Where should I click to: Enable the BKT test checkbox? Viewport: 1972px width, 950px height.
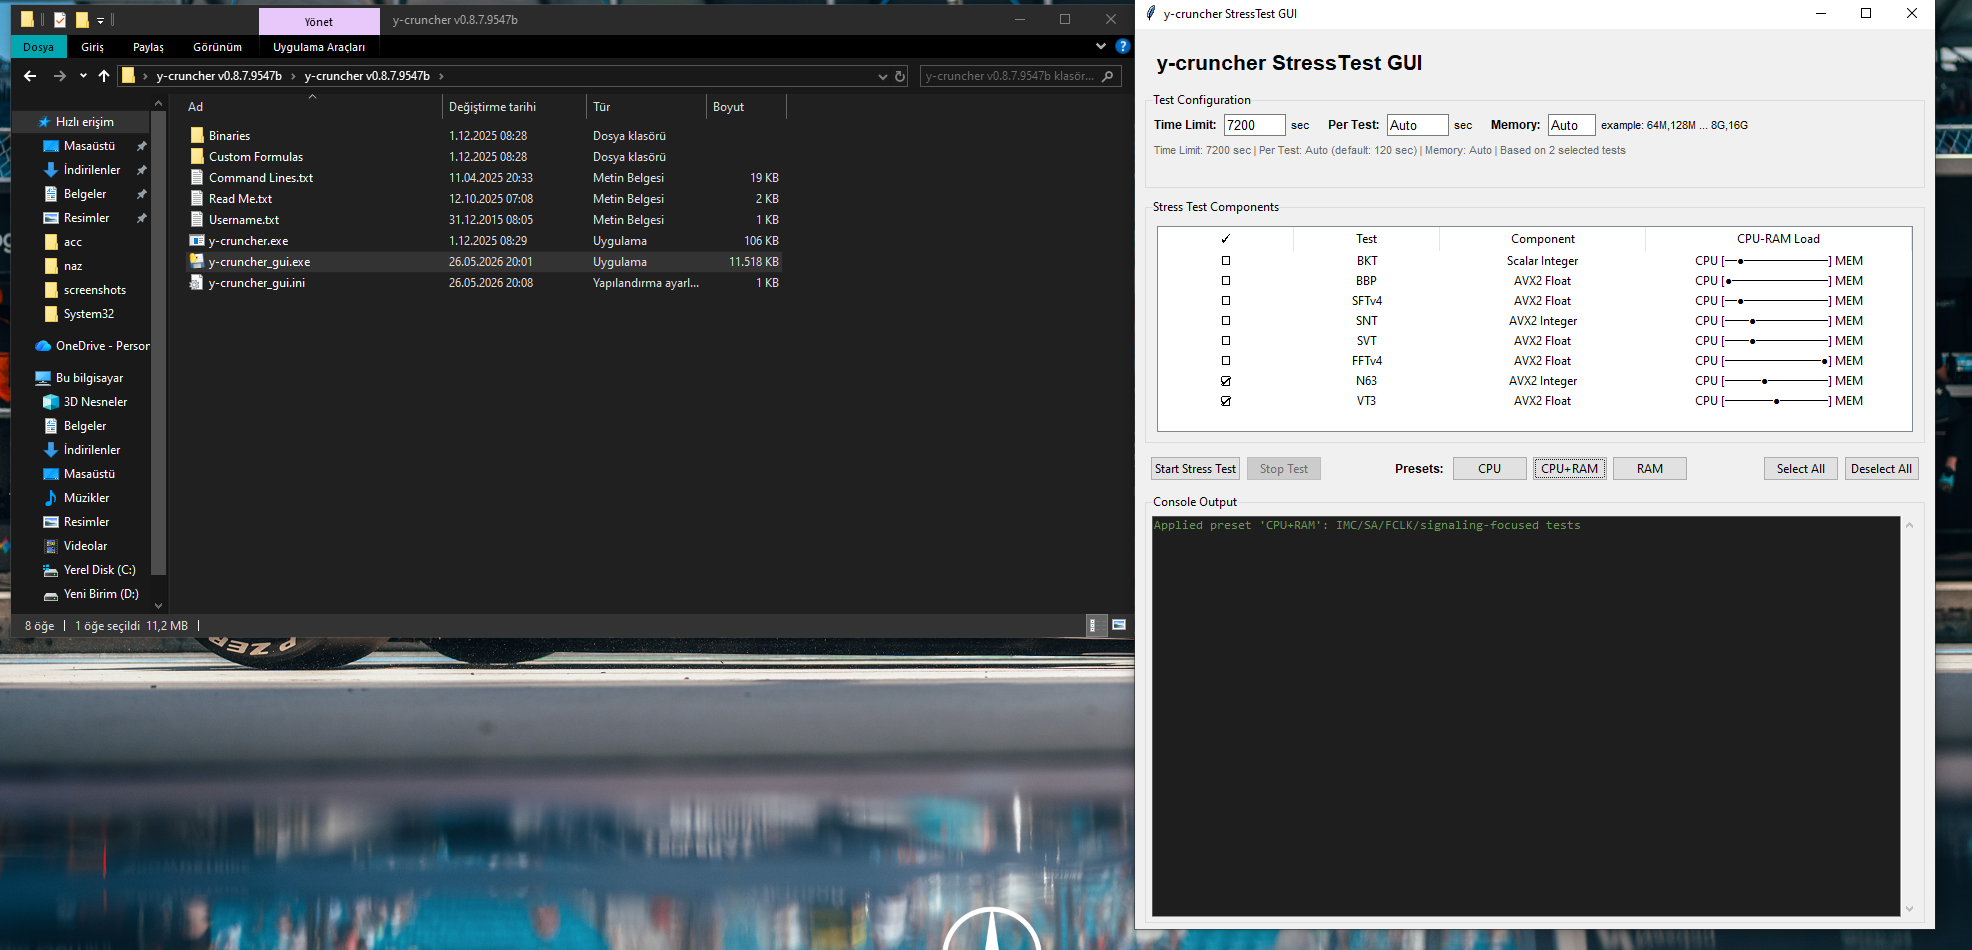[1226, 261]
